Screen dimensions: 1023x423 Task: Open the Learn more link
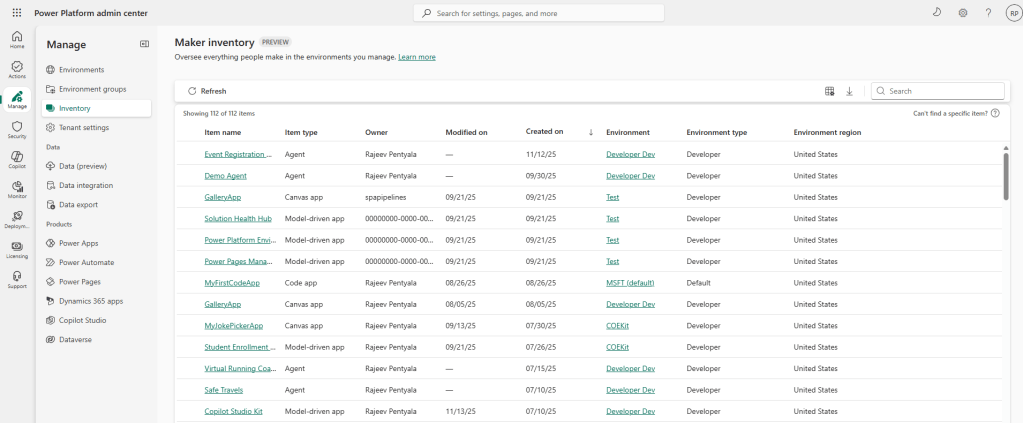[416, 57]
